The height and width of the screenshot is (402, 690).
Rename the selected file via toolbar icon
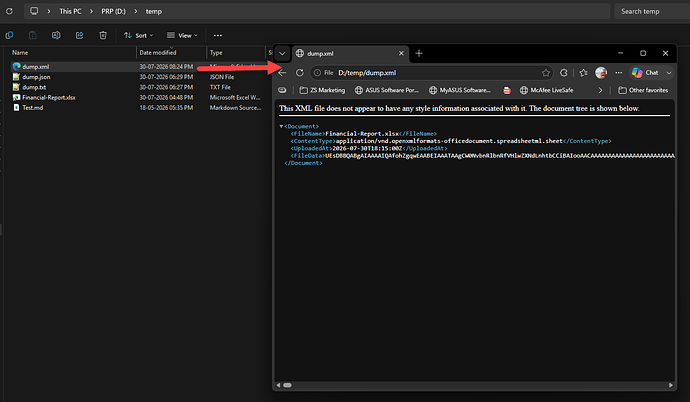pyautogui.click(x=56, y=35)
